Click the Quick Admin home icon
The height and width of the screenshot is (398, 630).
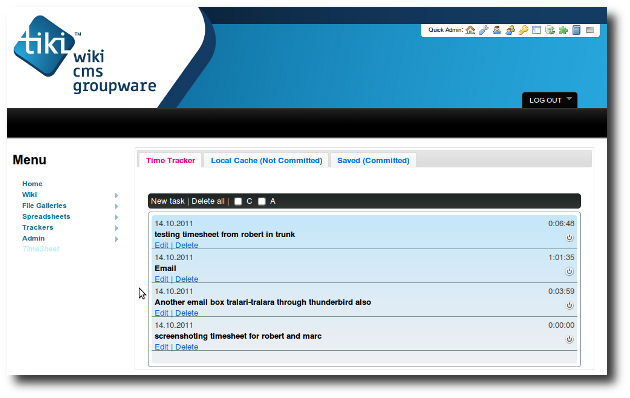(x=470, y=30)
